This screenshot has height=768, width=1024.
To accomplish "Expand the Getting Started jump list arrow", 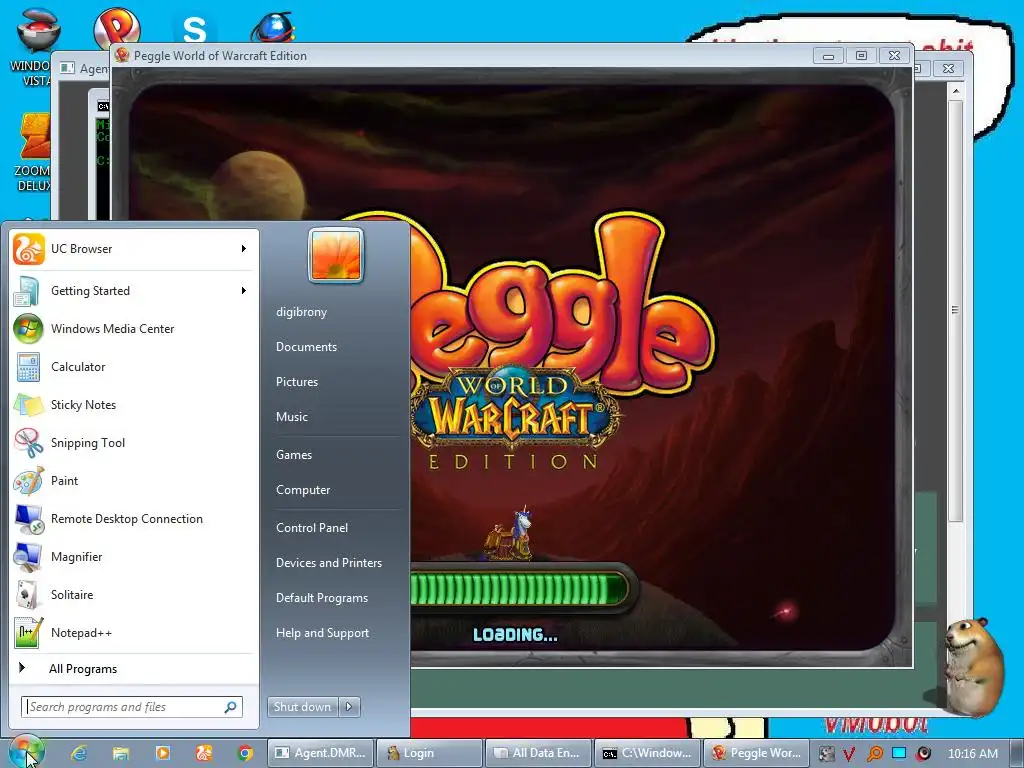I will (244, 291).
